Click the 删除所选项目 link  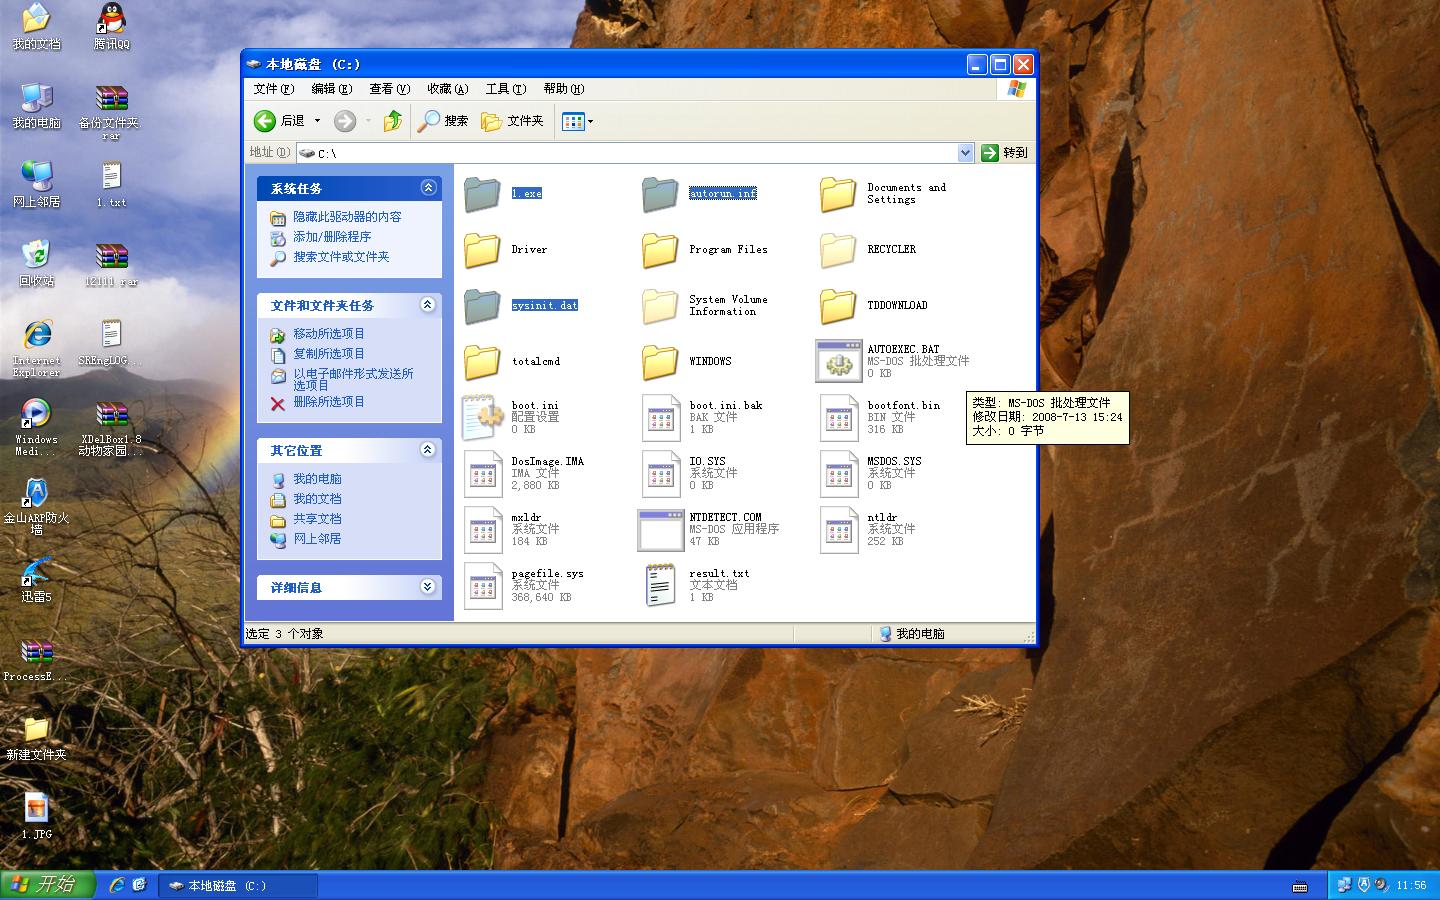pyautogui.click(x=328, y=402)
